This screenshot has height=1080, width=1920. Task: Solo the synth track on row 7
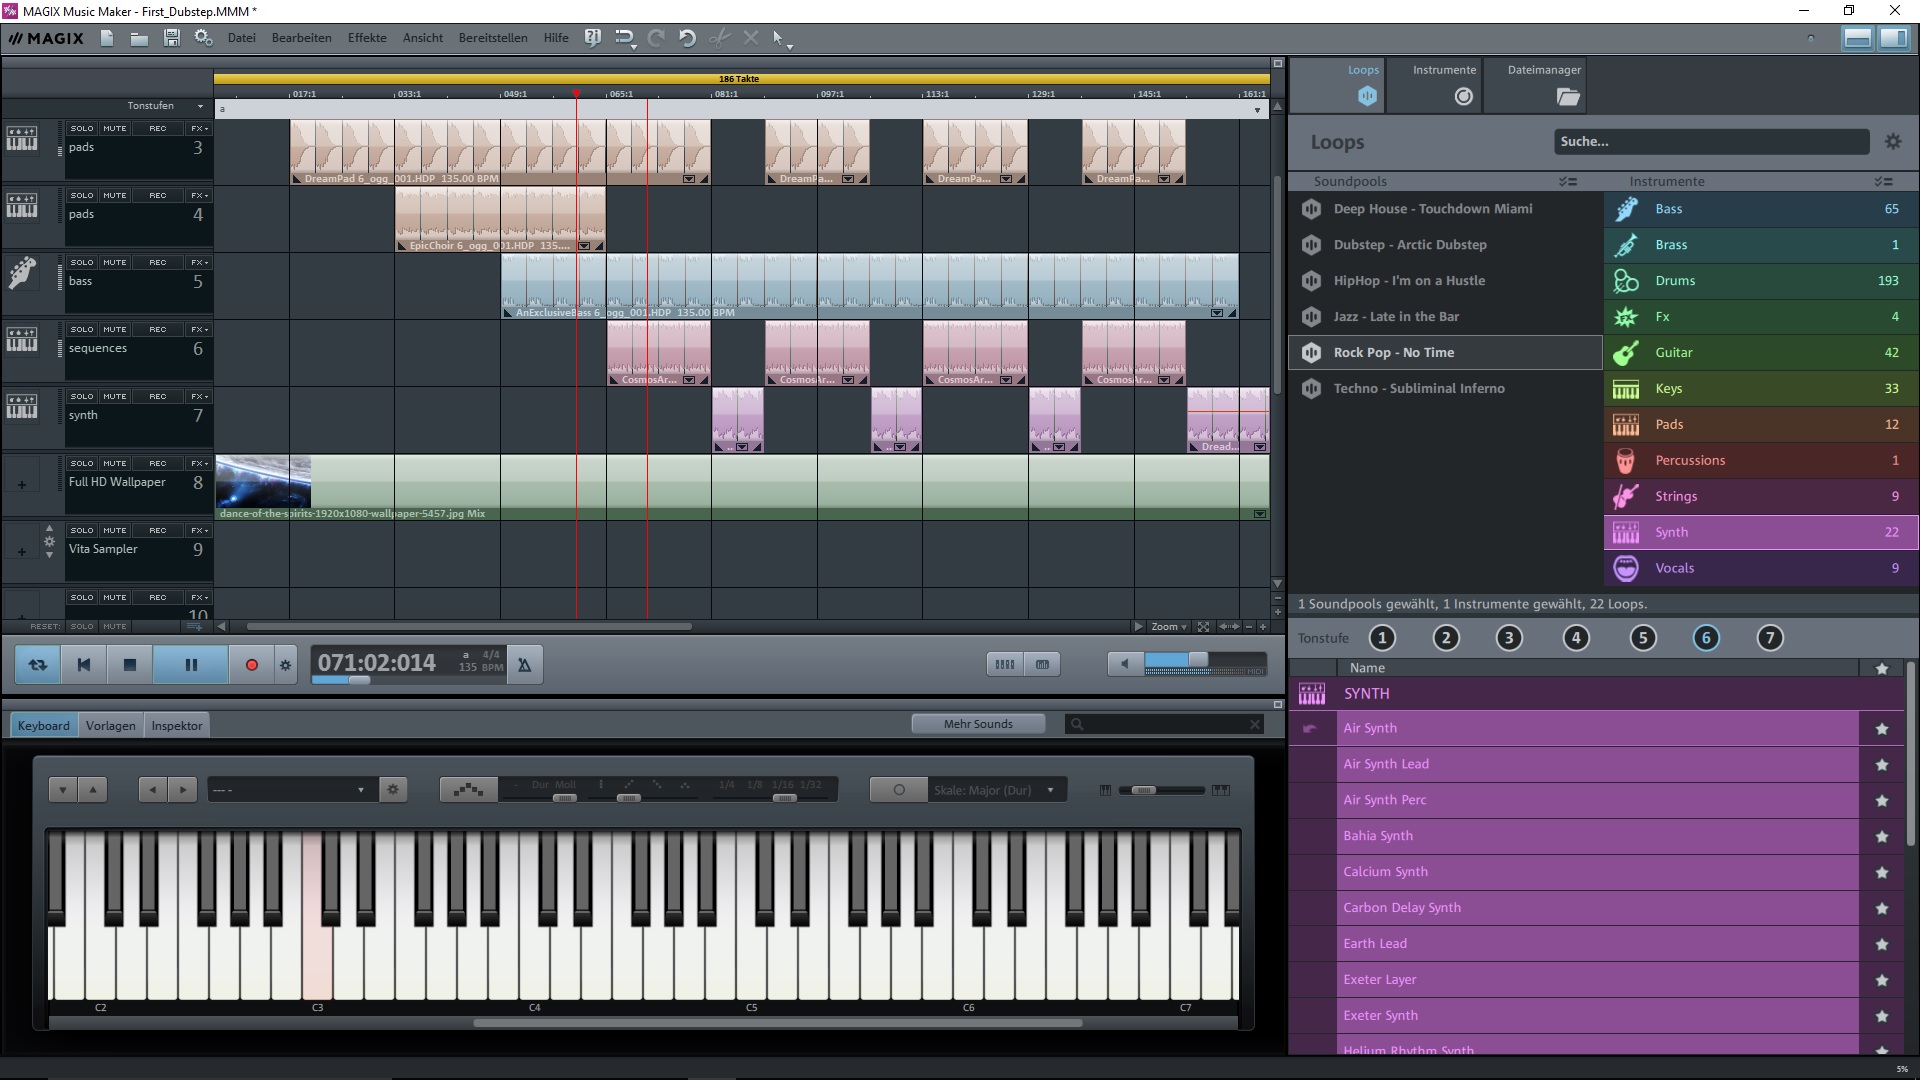tap(83, 396)
